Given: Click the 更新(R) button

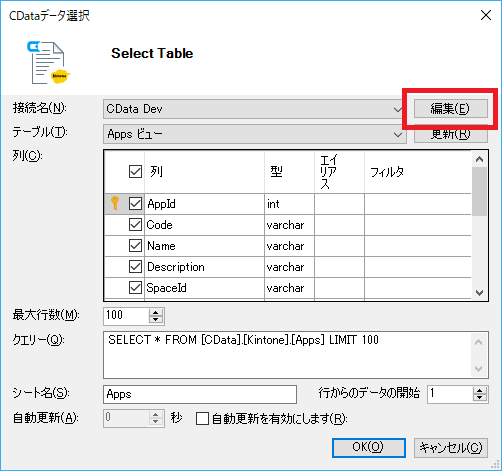Looking at the screenshot, I should pos(451,134).
